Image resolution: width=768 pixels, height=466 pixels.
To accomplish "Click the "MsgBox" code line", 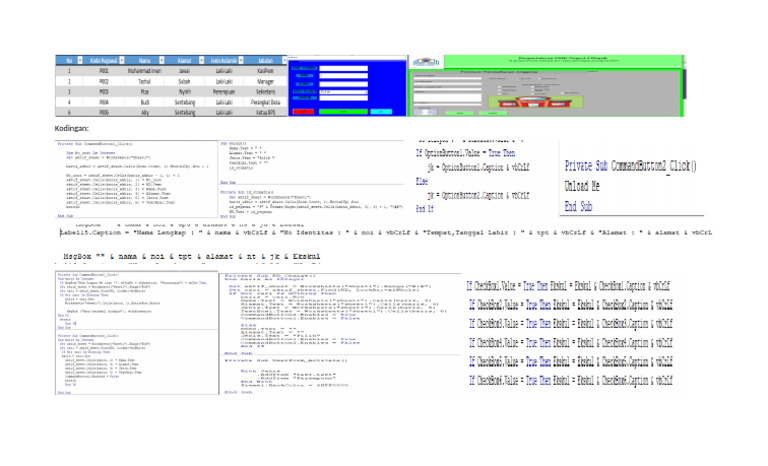I will pyautogui.click(x=192, y=256).
